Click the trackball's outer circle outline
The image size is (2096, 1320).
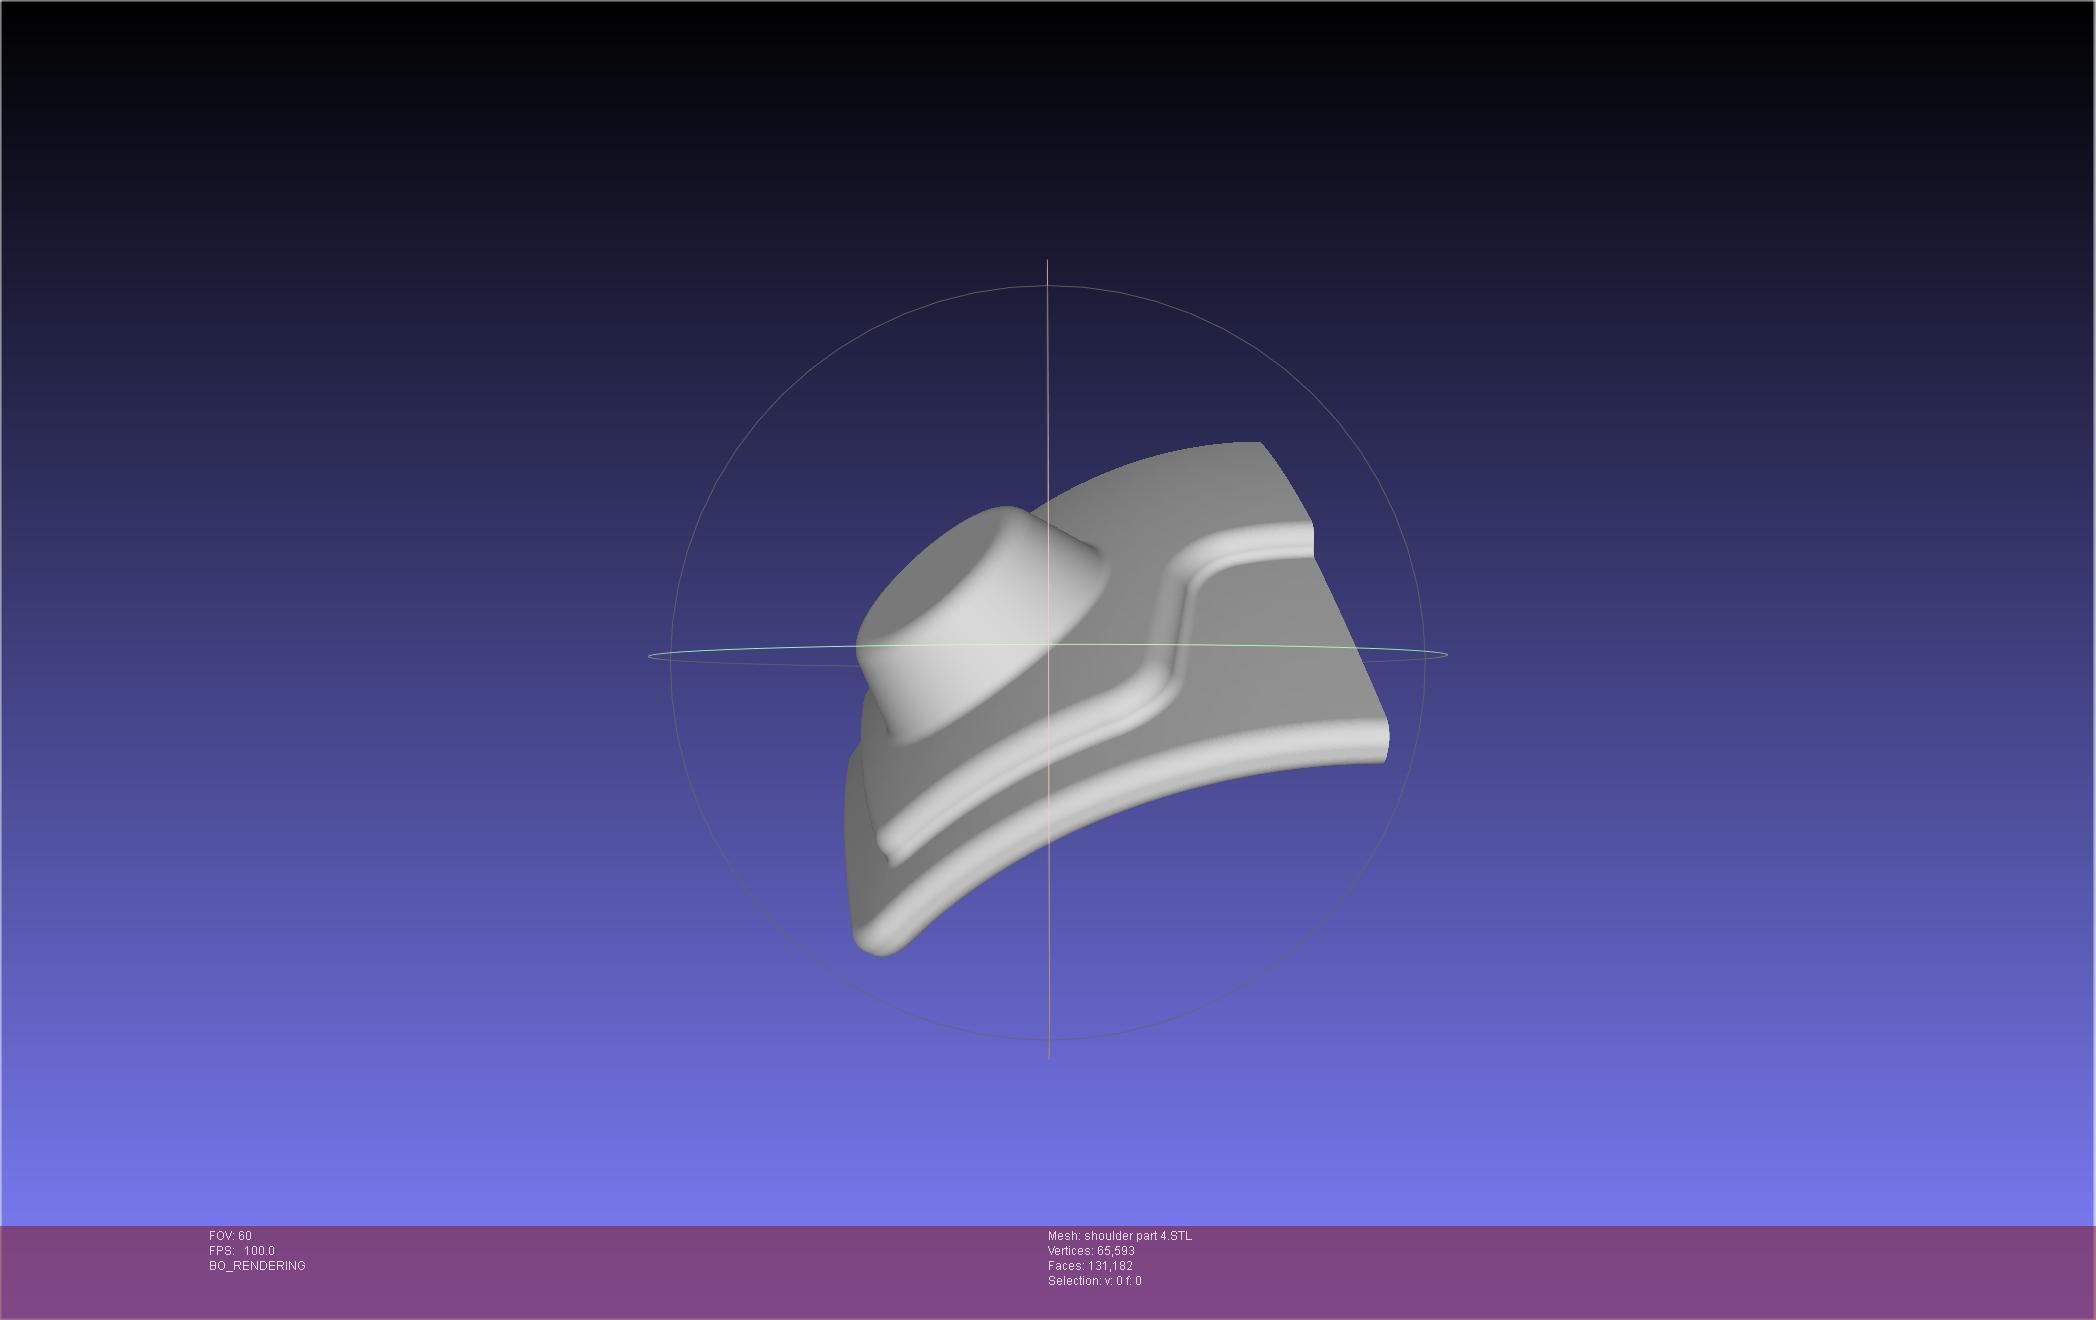pos(782,397)
